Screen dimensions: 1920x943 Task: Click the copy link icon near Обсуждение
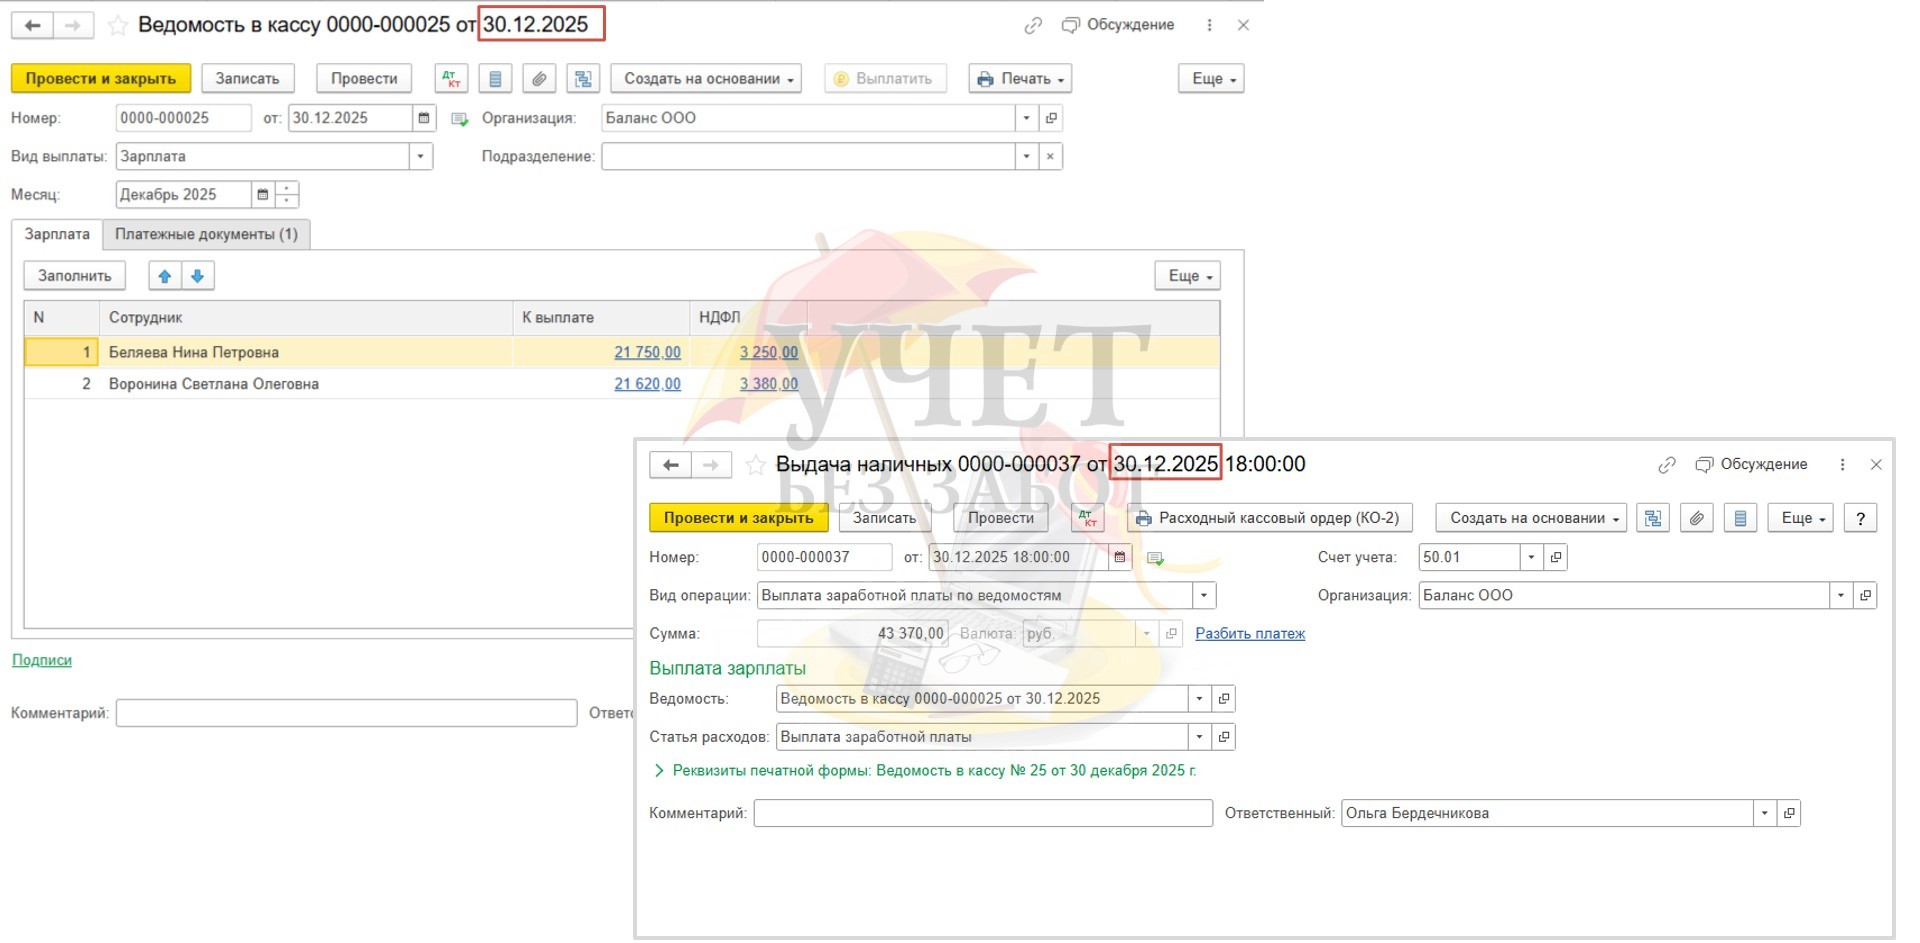[x=1033, y=25]
